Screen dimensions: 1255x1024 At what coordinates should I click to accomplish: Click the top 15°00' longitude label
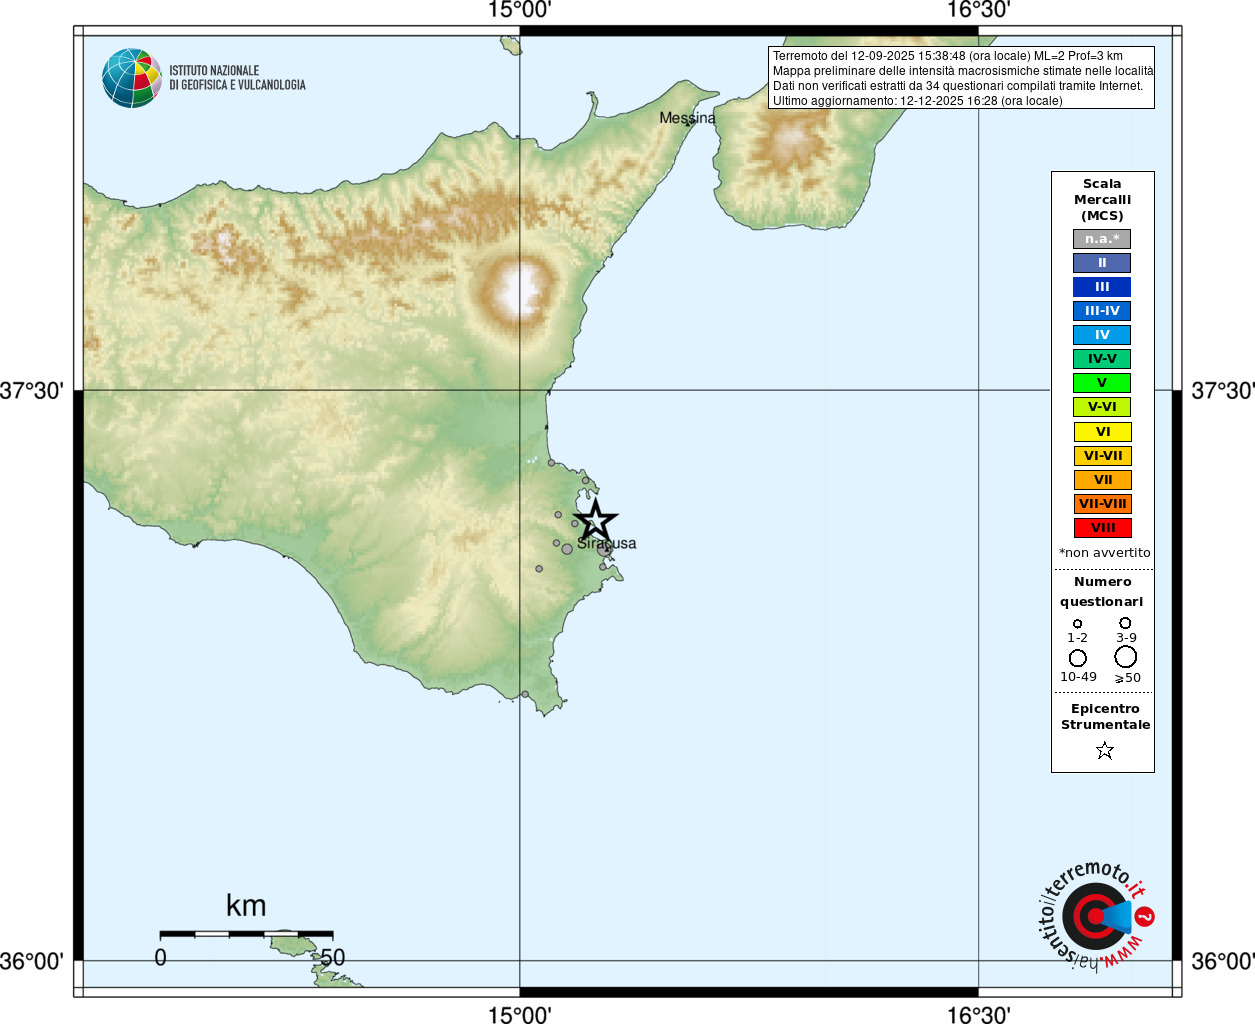point(519,10)
